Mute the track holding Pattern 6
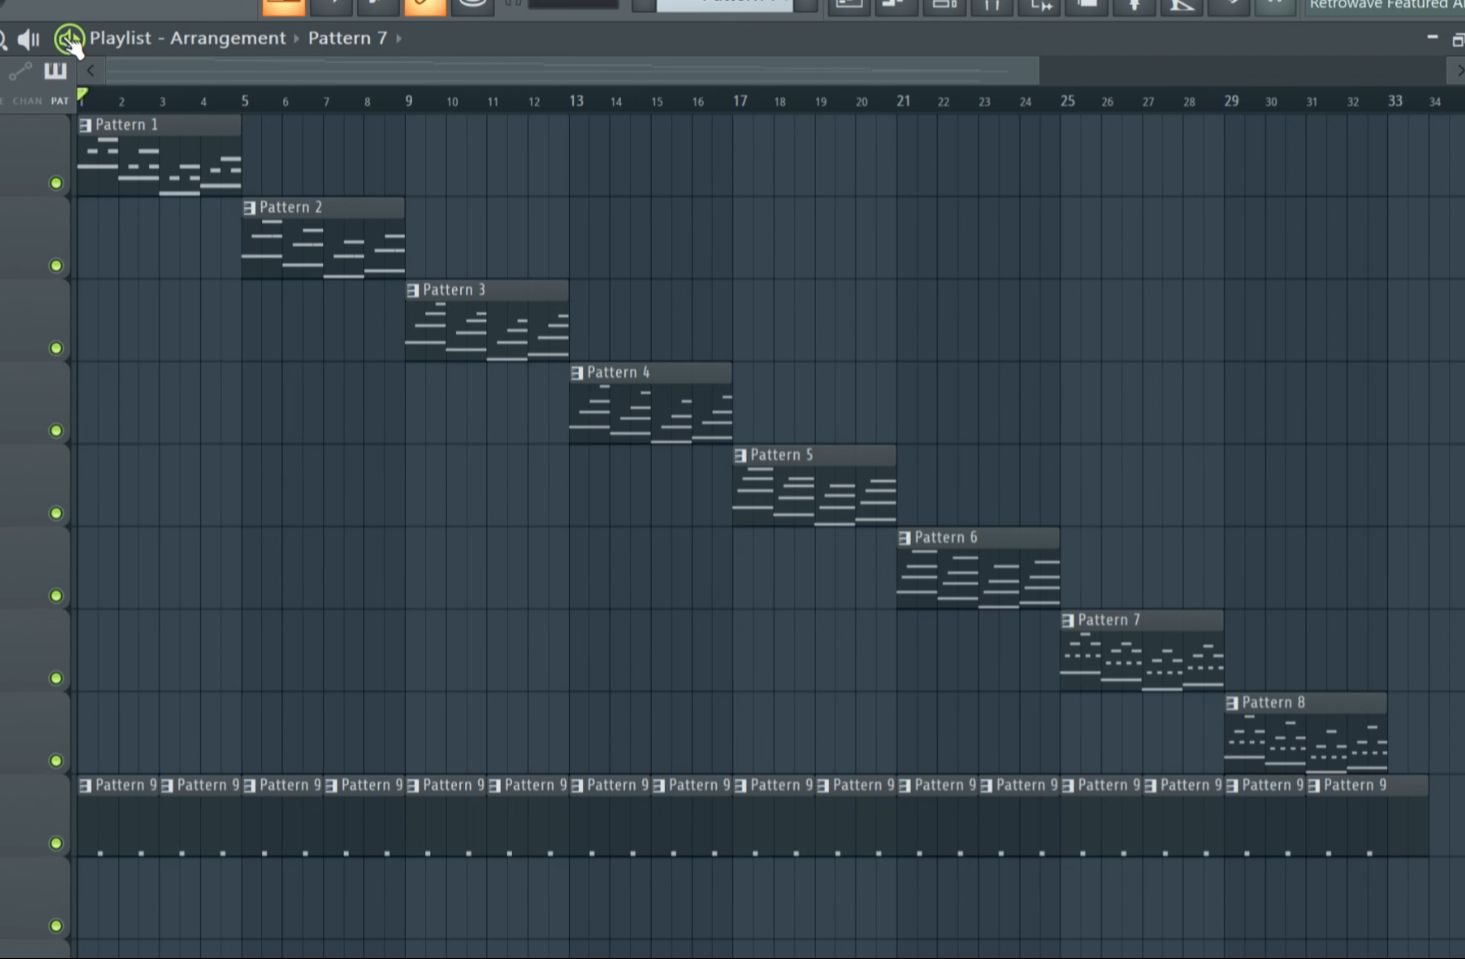The width and height of the screenshot is (1465, 959). 56,596
